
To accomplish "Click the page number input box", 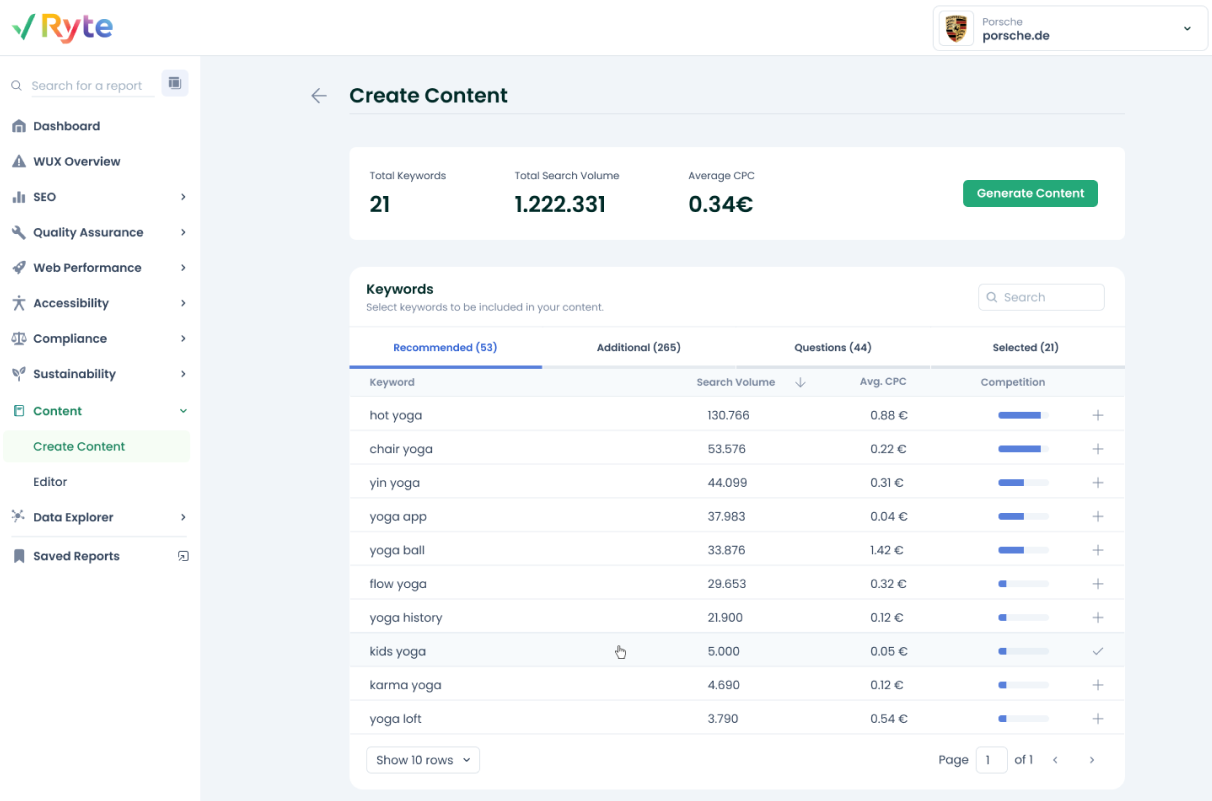I will pyautogui.click(x=991, y=760).
